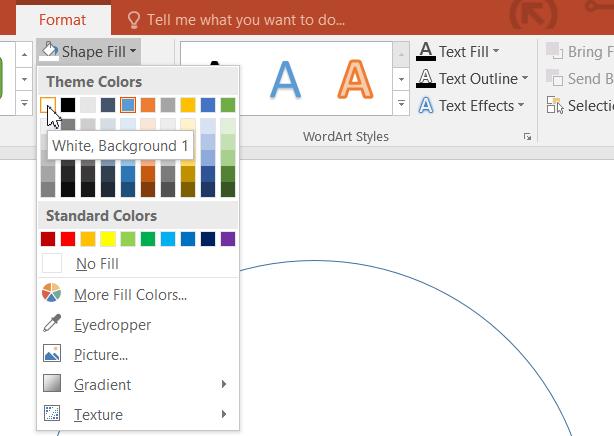
Task: Click the Texture fill icon
Action: click(x=53, y=414)
